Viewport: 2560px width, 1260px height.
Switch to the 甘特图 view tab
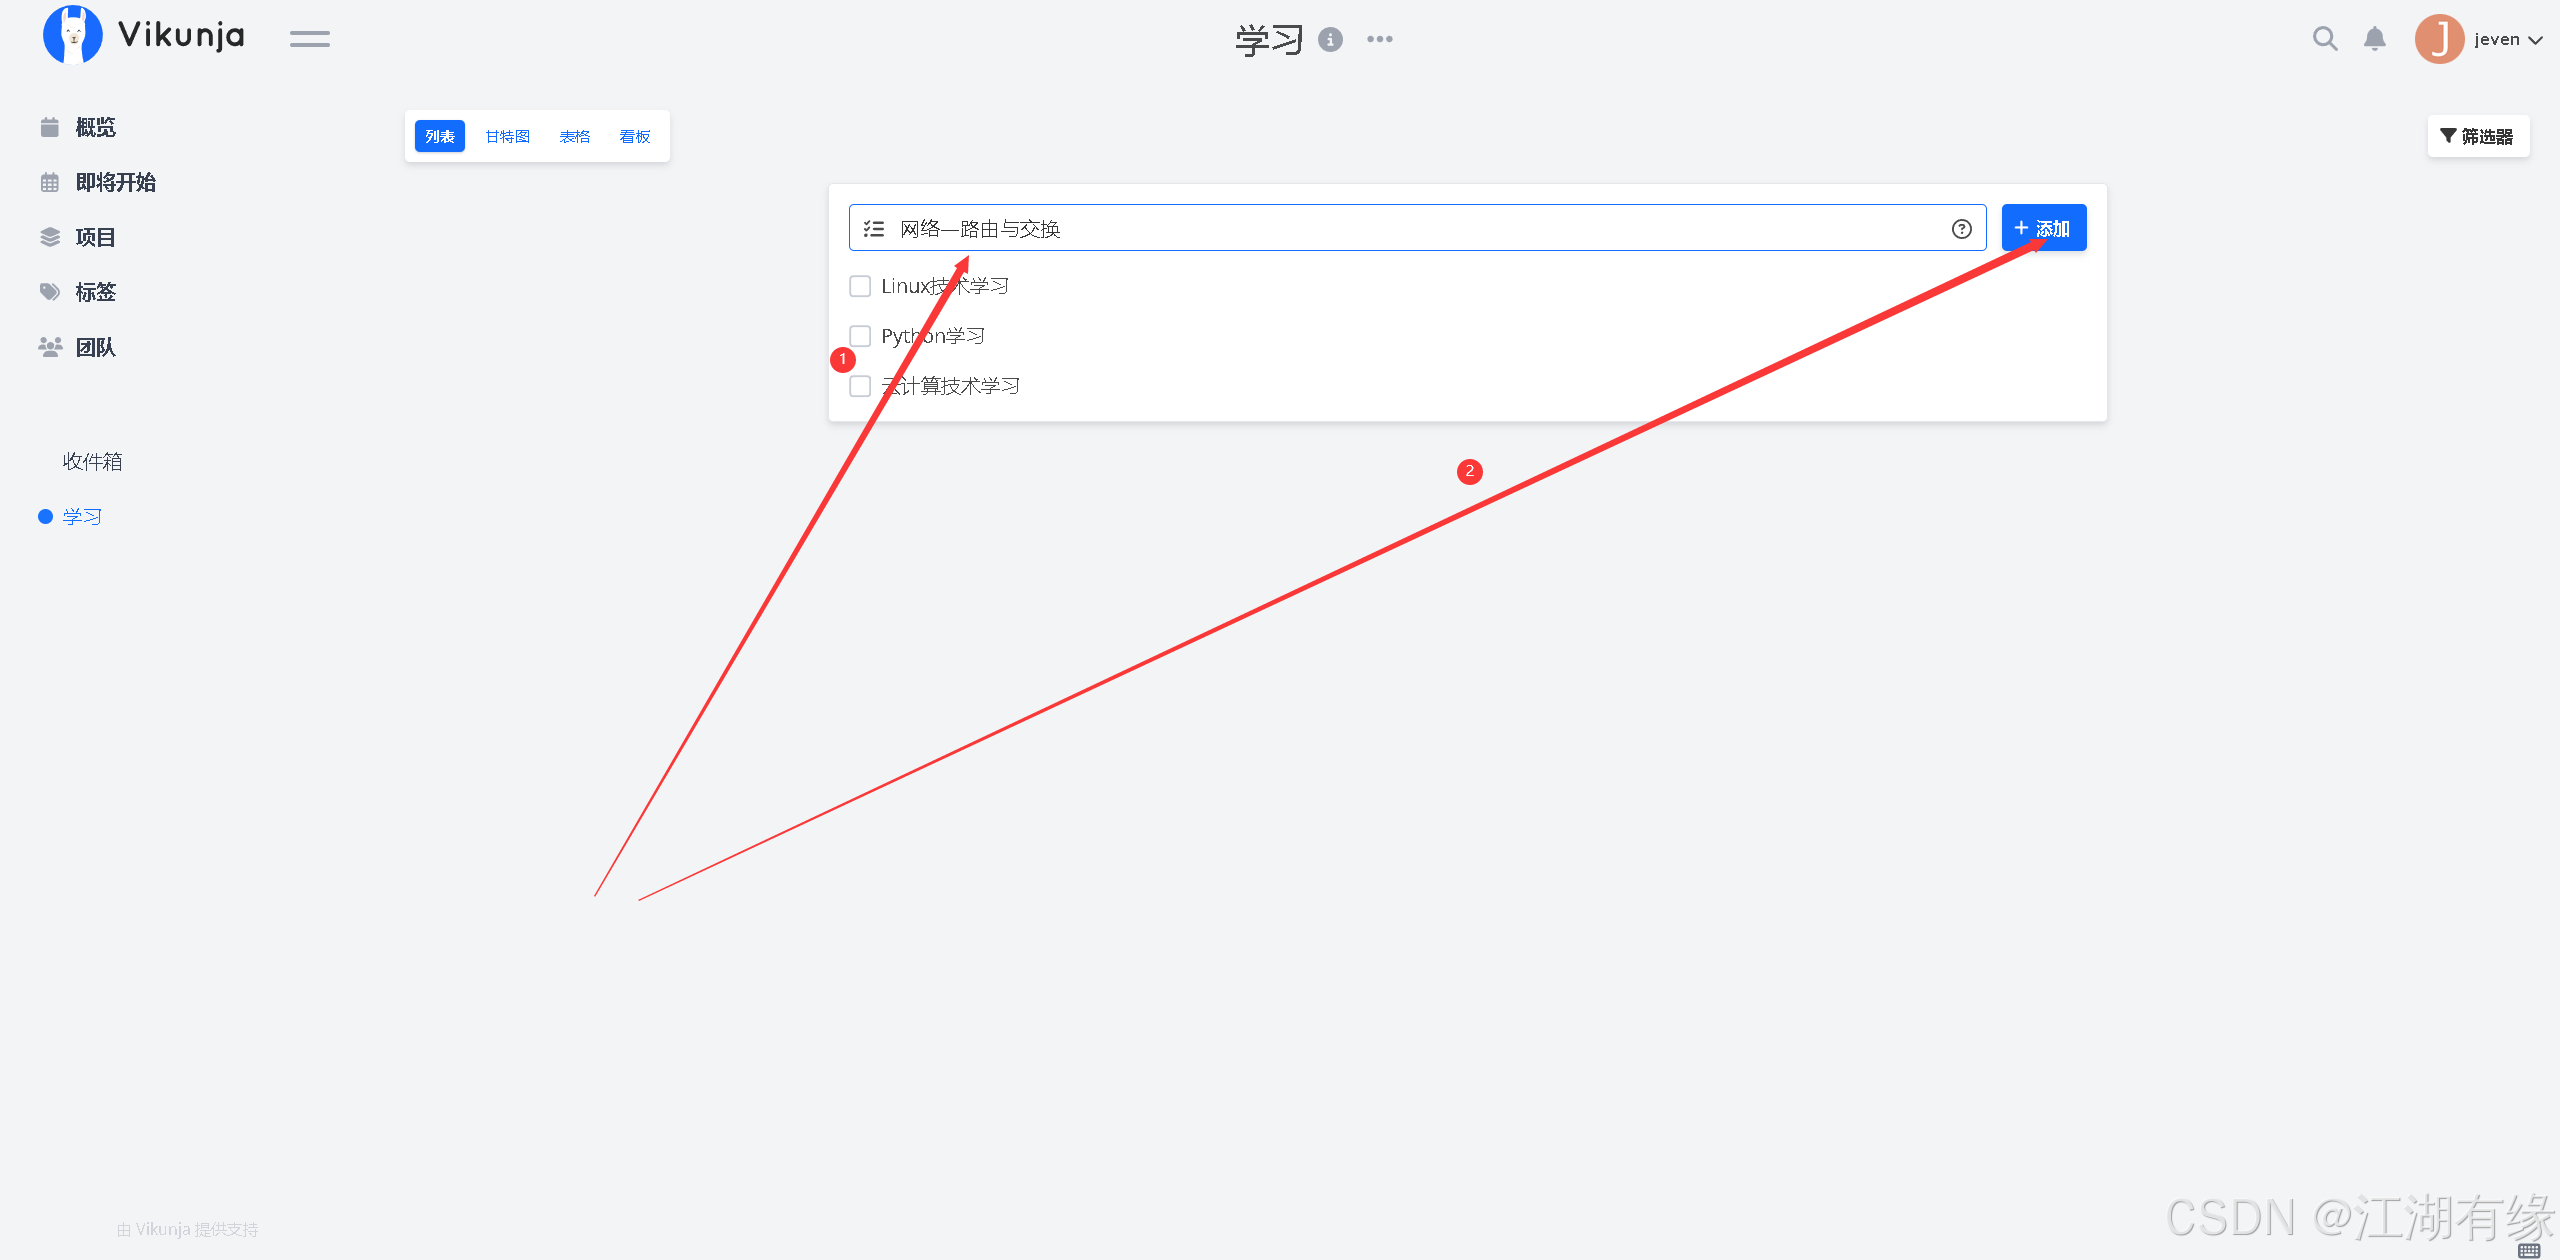[x=507, y=137]
